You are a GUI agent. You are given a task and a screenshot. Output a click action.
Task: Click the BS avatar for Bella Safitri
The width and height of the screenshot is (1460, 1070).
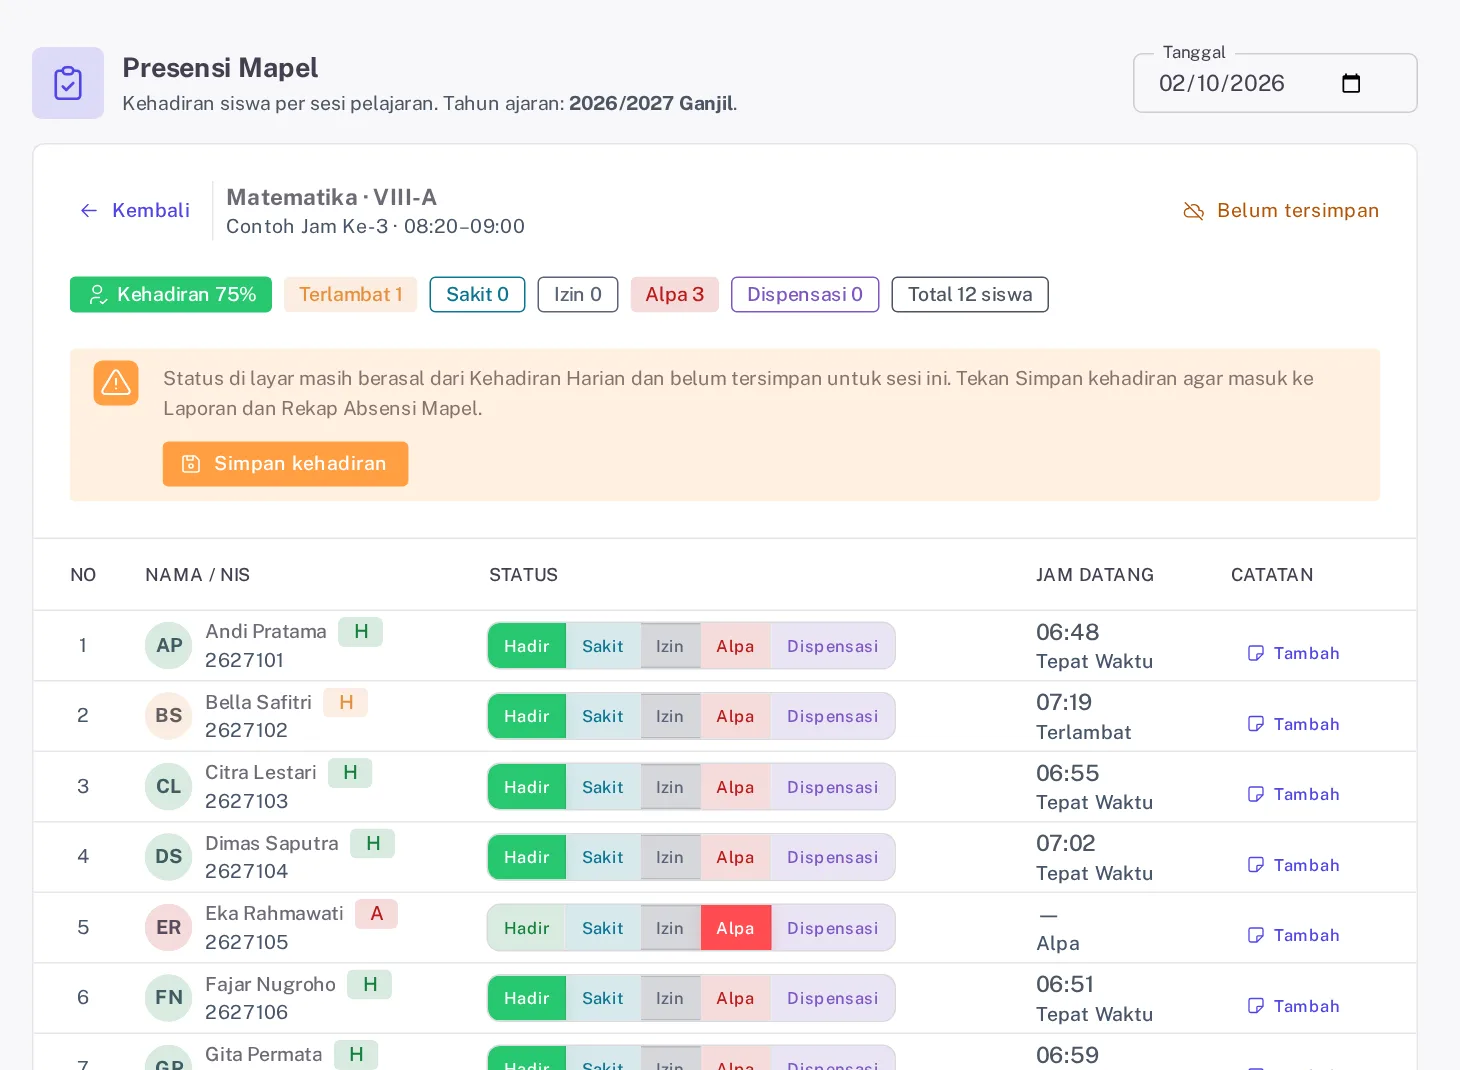(x=169, y=716)
